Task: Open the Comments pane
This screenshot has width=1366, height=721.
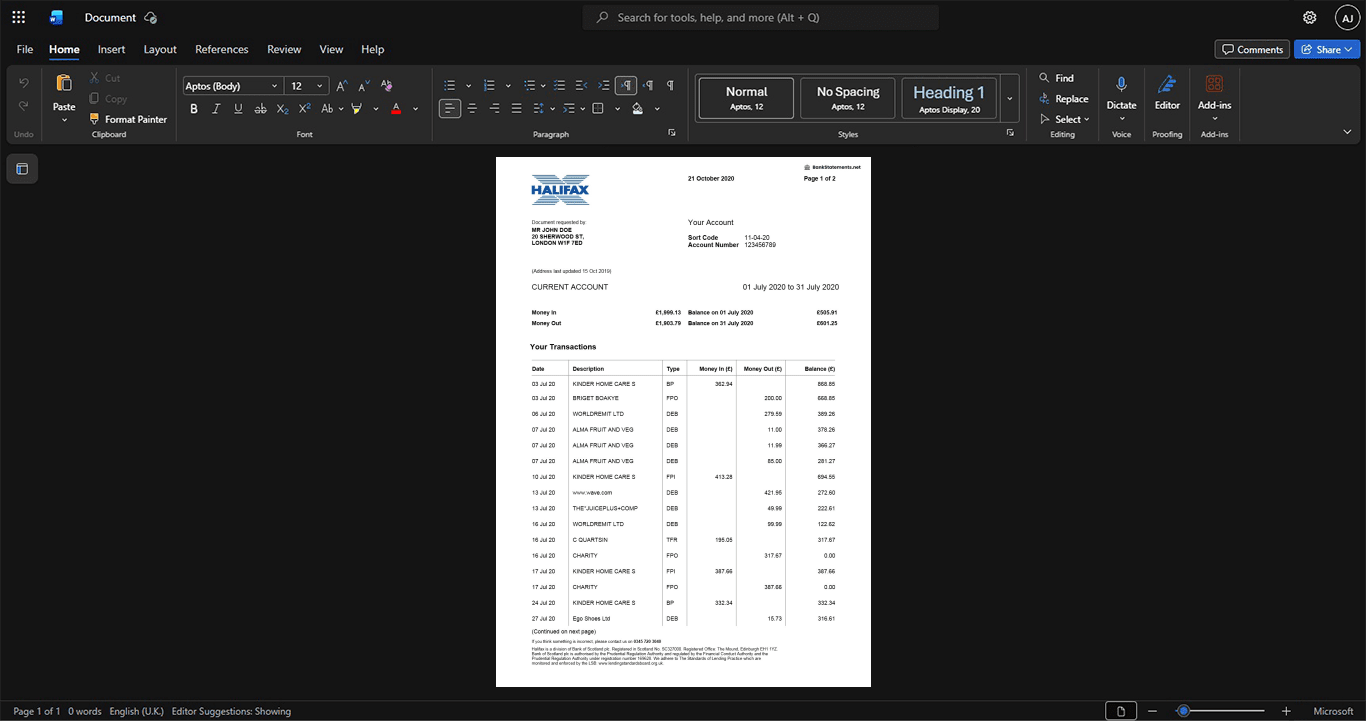Action: click(1252, 49)
